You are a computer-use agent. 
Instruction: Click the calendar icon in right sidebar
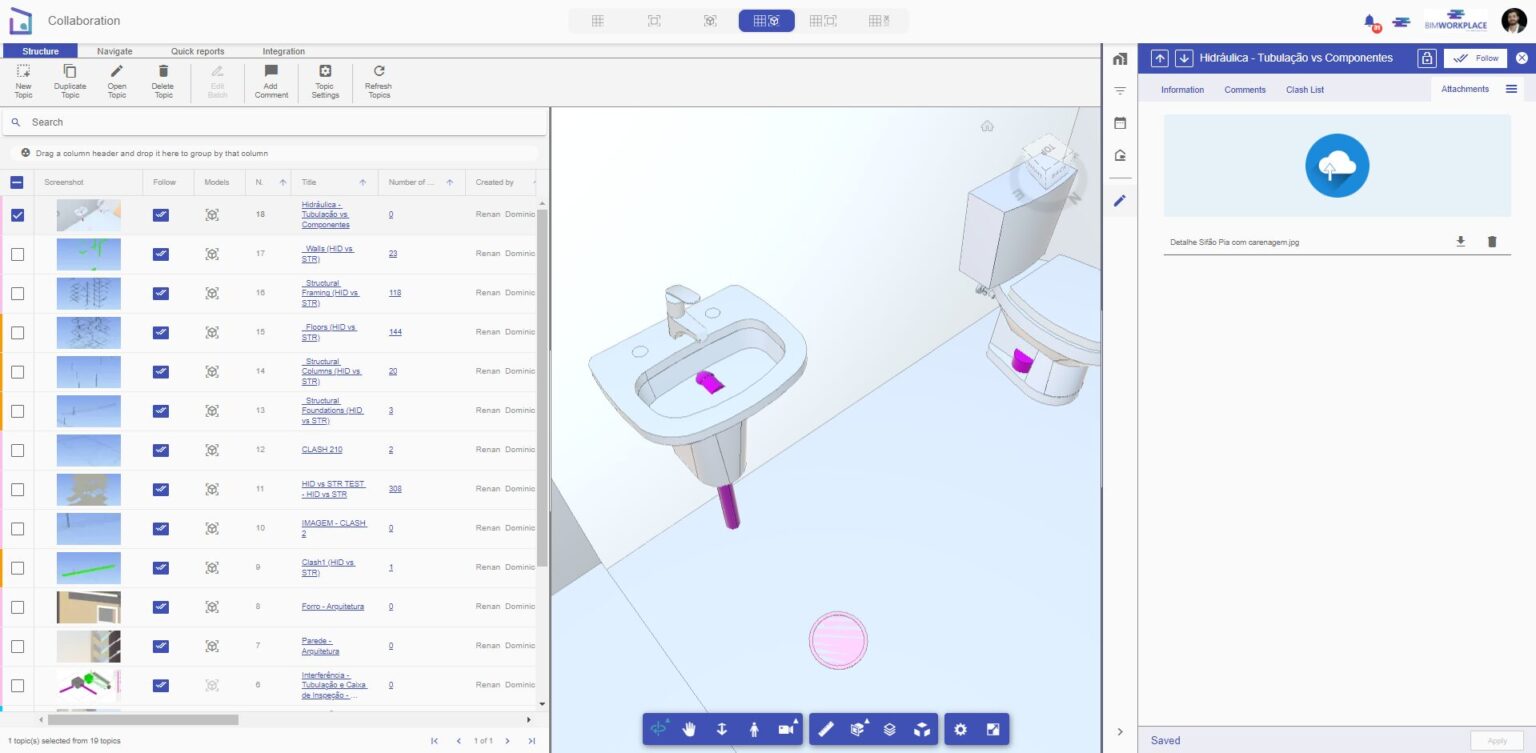click(1120, 123)
